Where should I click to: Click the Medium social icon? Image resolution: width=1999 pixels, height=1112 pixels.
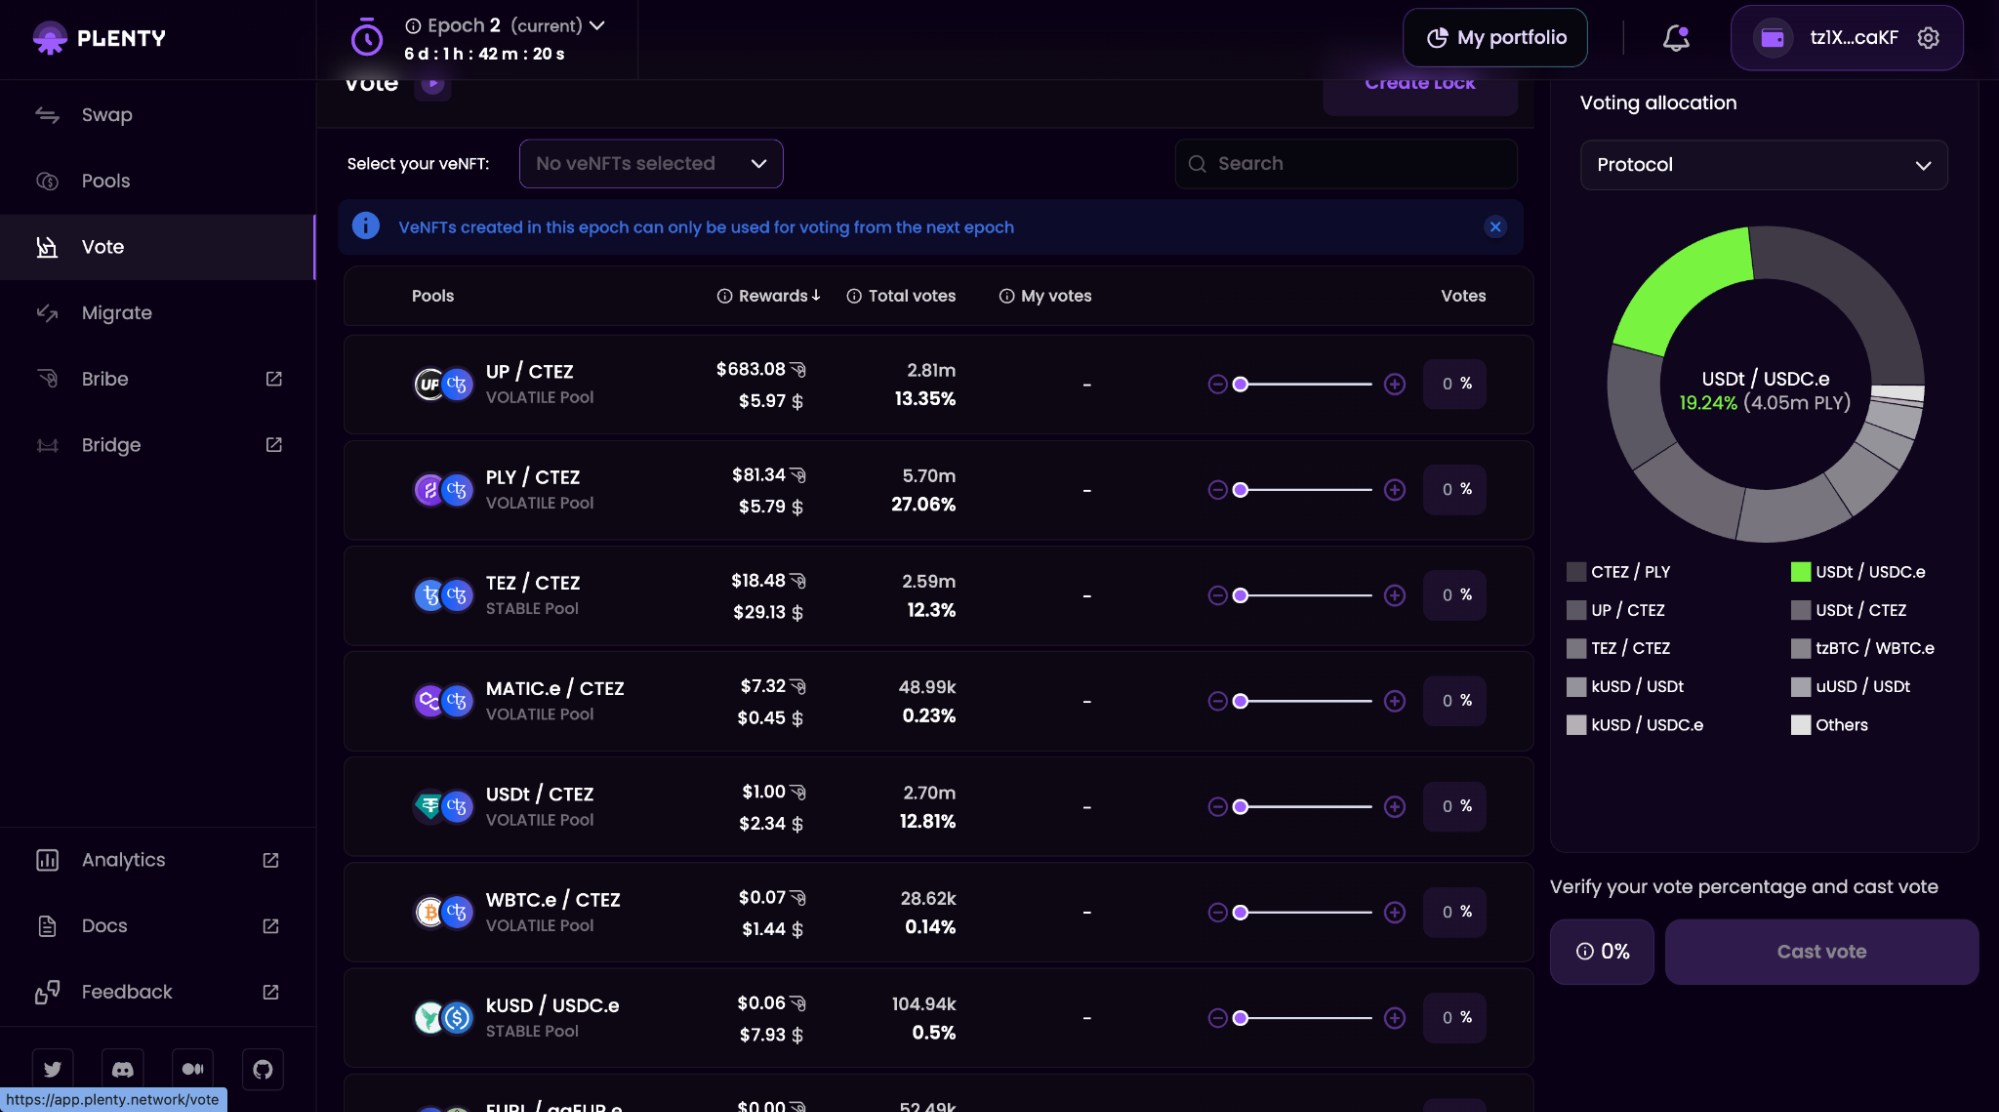pos(193,1069)
